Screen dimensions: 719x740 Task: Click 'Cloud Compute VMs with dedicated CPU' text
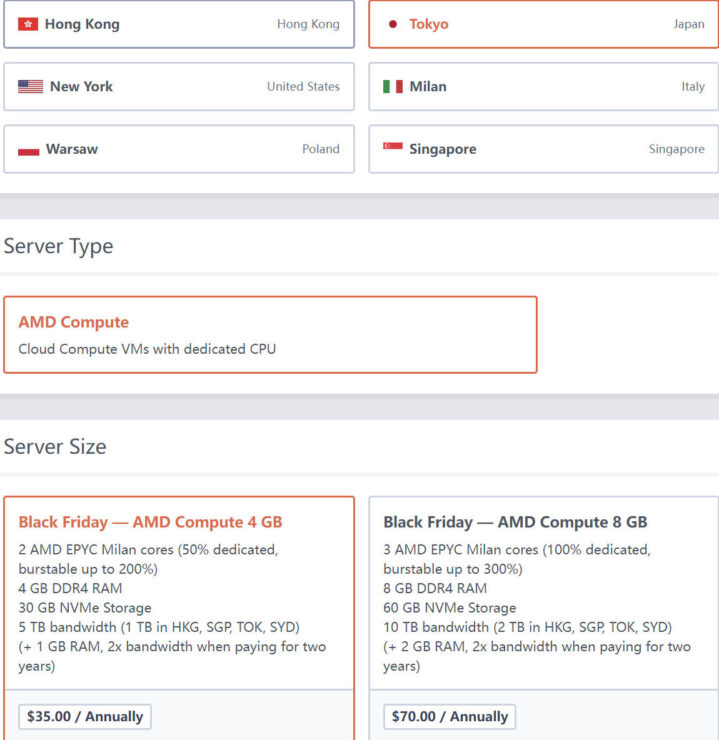[x=147, y=349]
